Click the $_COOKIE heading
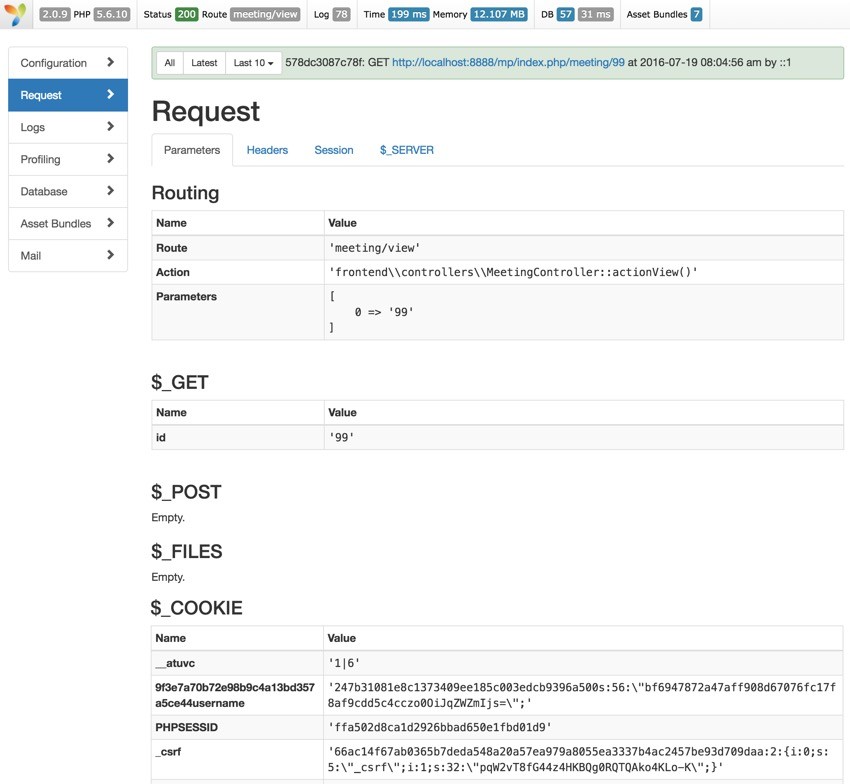Viewport: 850px width, 784px height. tap(196, 607)
